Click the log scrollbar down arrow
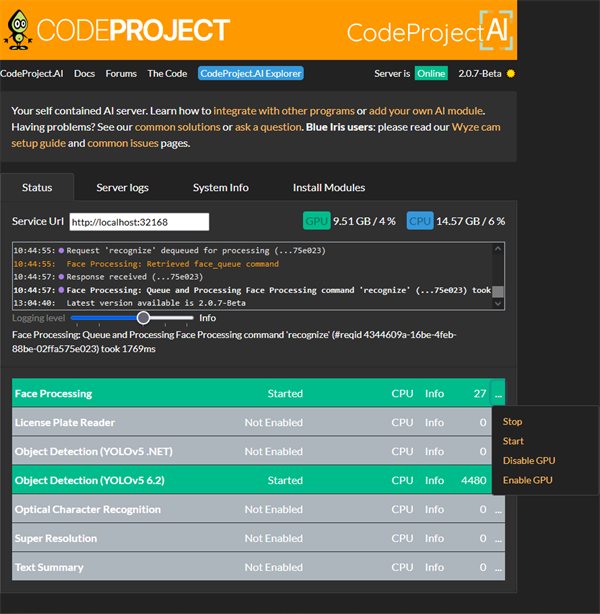 point(498,303)
